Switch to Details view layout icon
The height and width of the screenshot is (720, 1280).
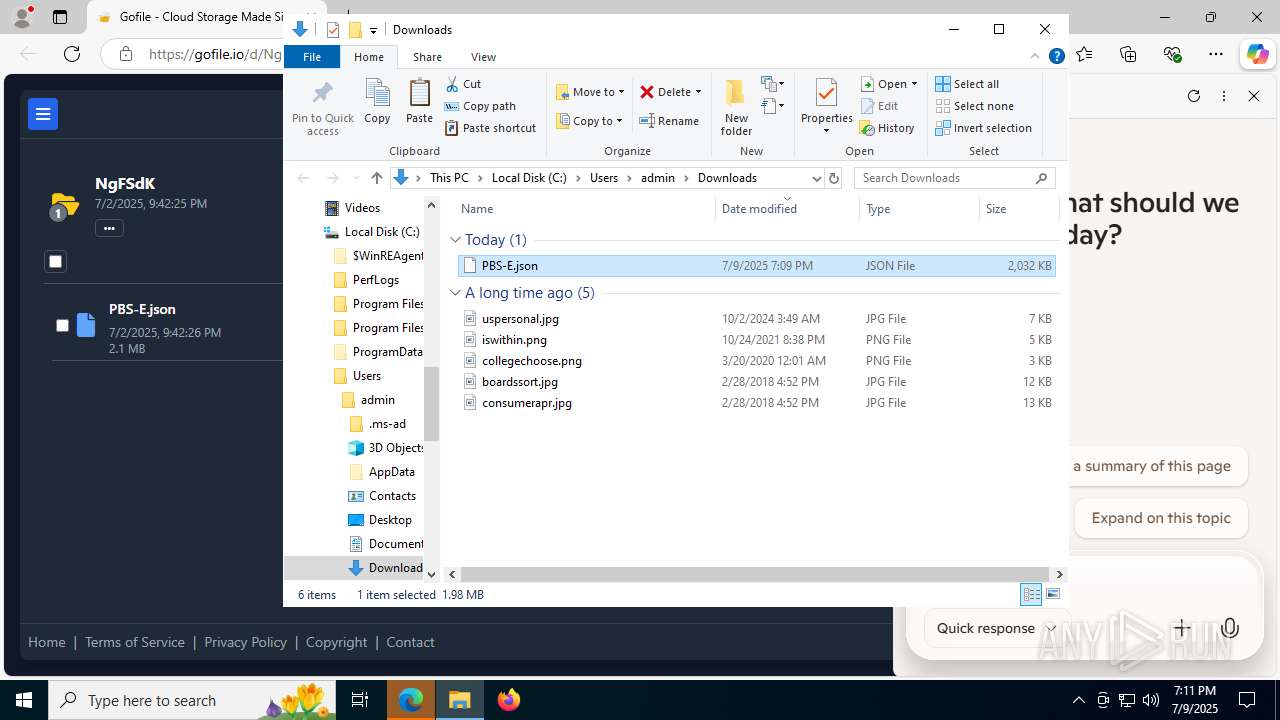click(1031, 594)
